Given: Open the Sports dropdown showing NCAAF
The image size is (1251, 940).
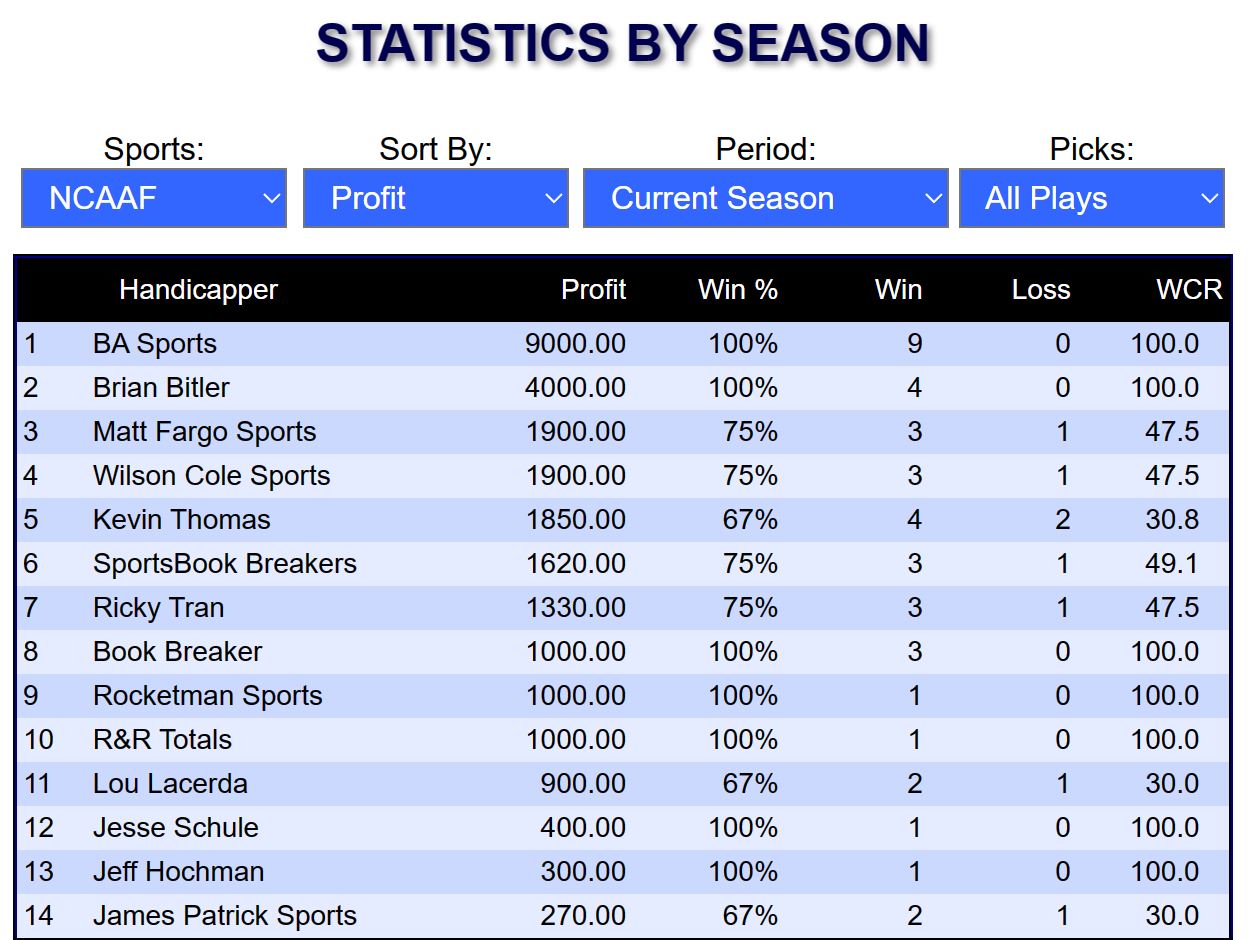Looking at the screenshot, I should [x=154, y=198].
